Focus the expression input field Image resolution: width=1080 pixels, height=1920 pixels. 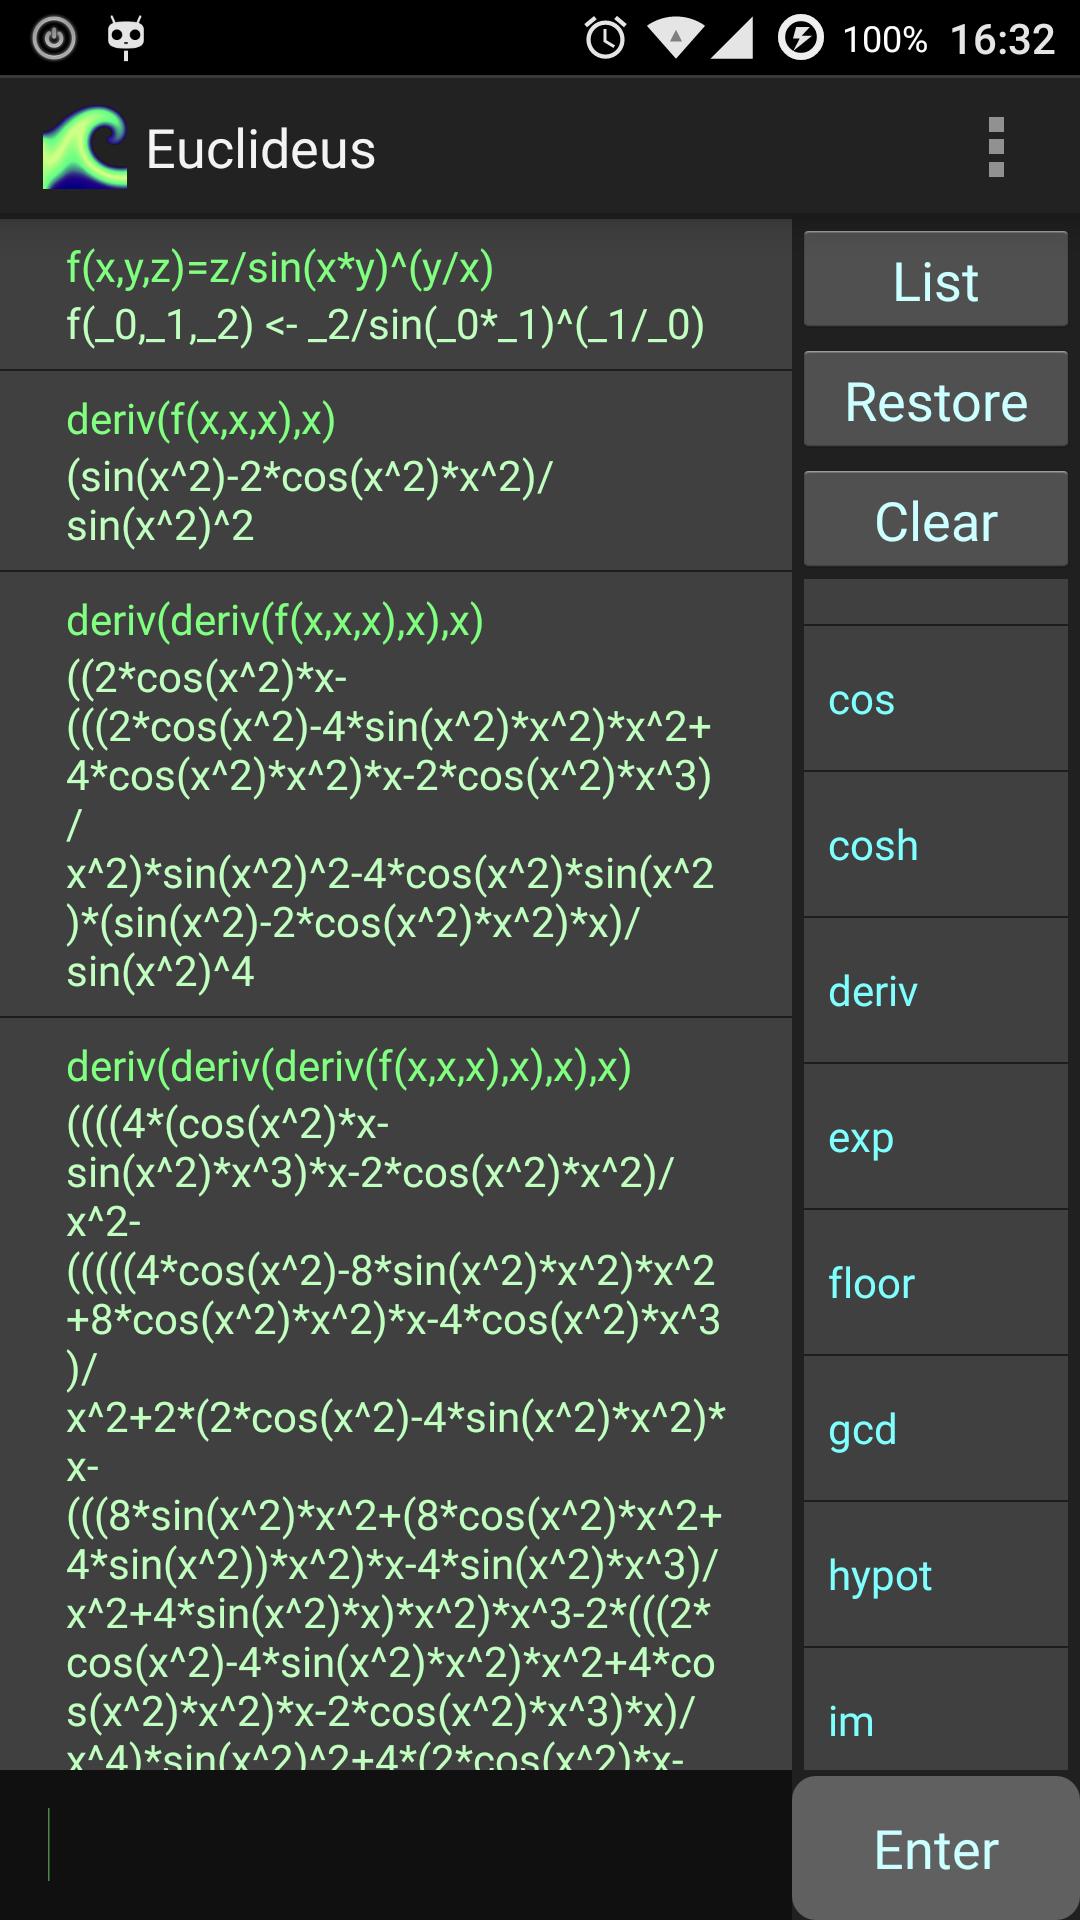[395, 1844]
